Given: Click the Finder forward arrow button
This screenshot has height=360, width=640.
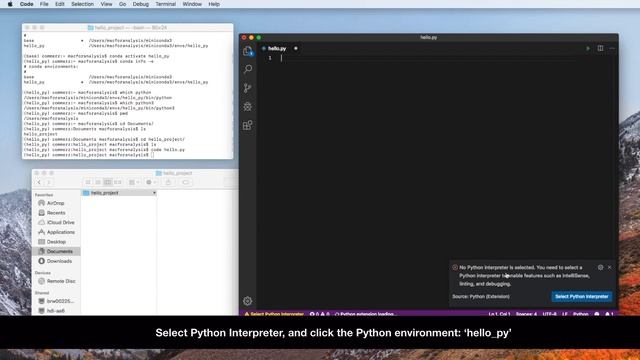Looking at the screenshot, I should (x=49, y=182).
